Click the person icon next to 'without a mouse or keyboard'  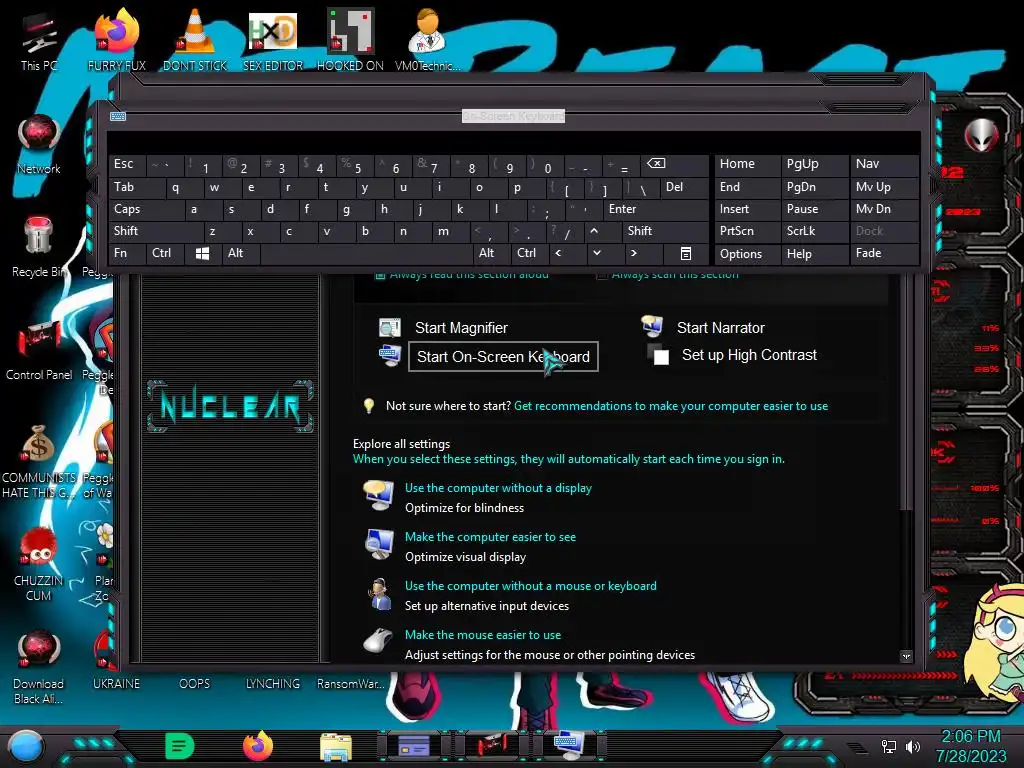pyautogui.click(x=379, y=593)
